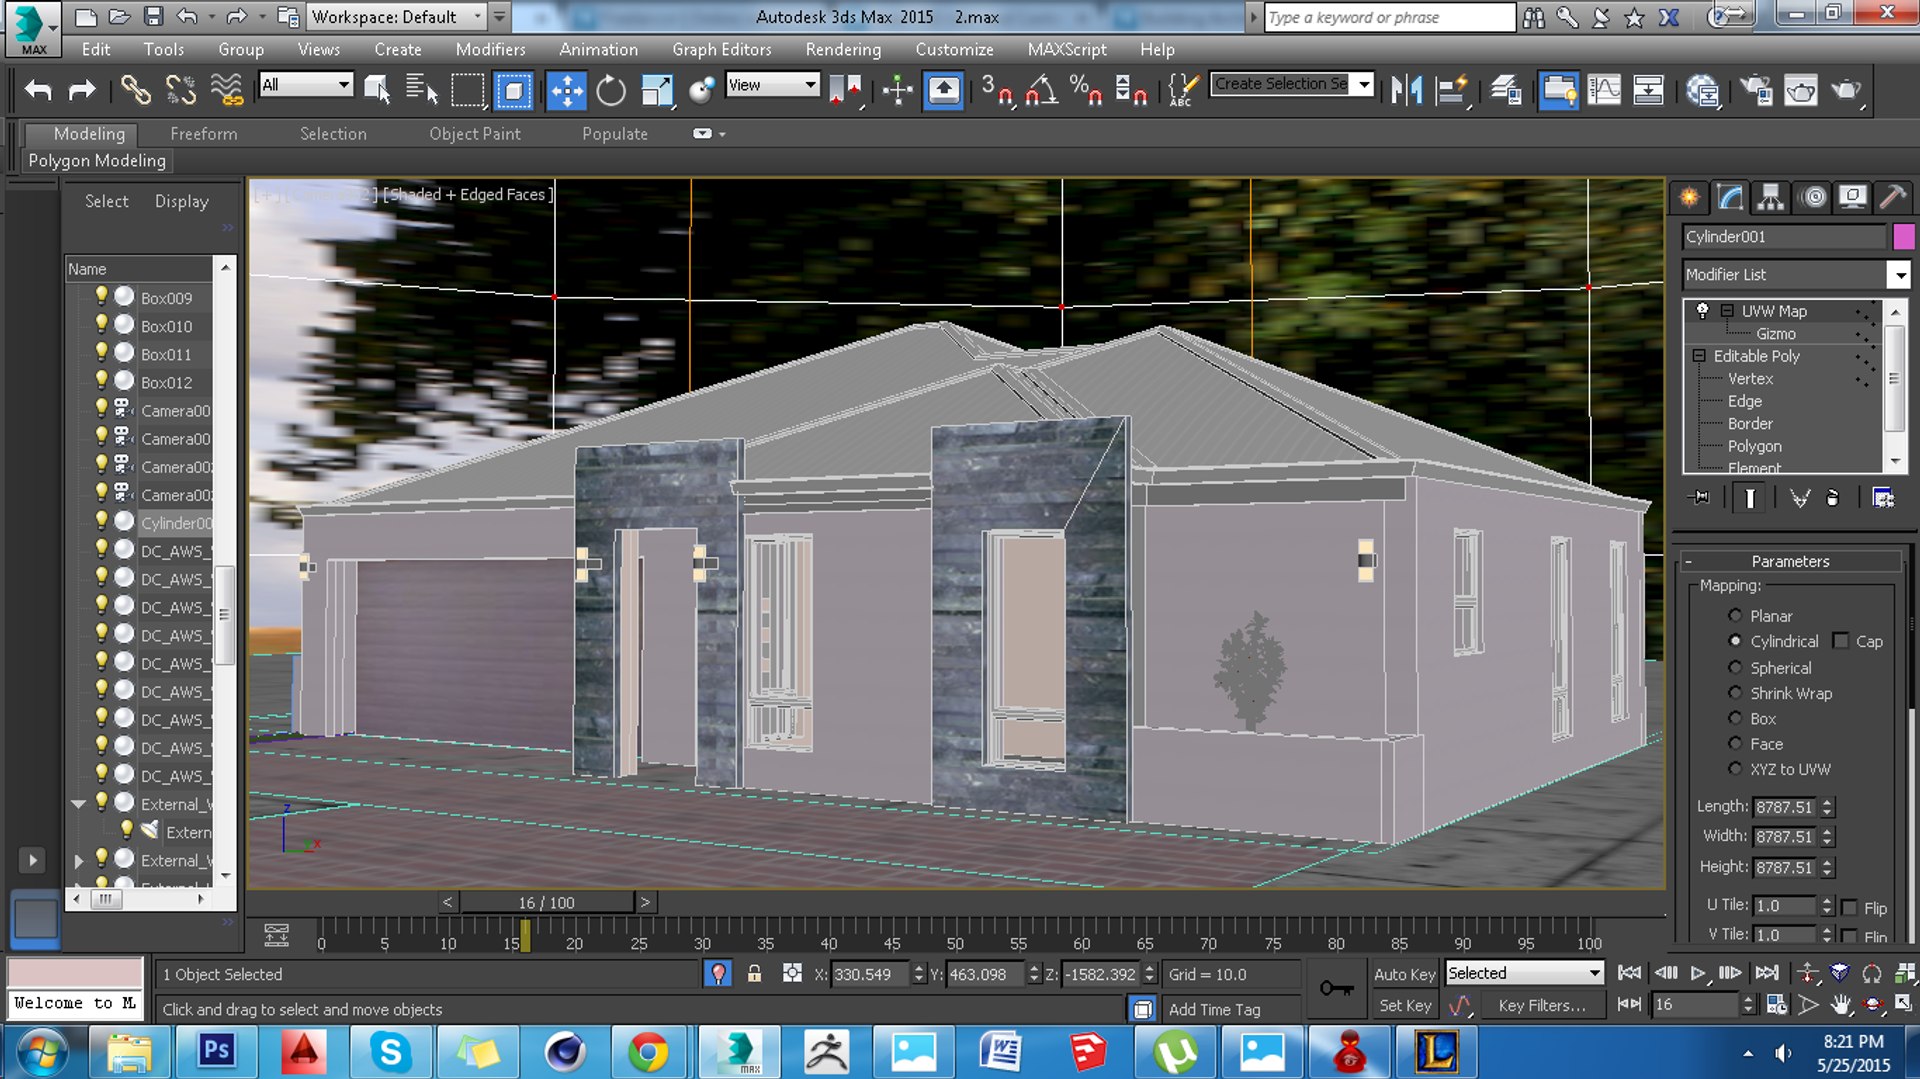Select Box mapping option
The height and width of the screenshot is (1079, 1920).
(1735, 718)
